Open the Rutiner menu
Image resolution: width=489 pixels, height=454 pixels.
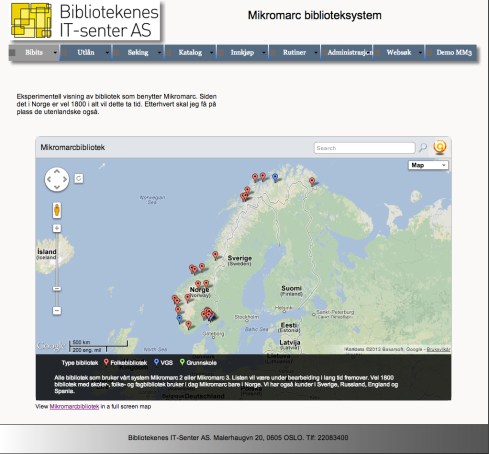(x=295, y=53)
